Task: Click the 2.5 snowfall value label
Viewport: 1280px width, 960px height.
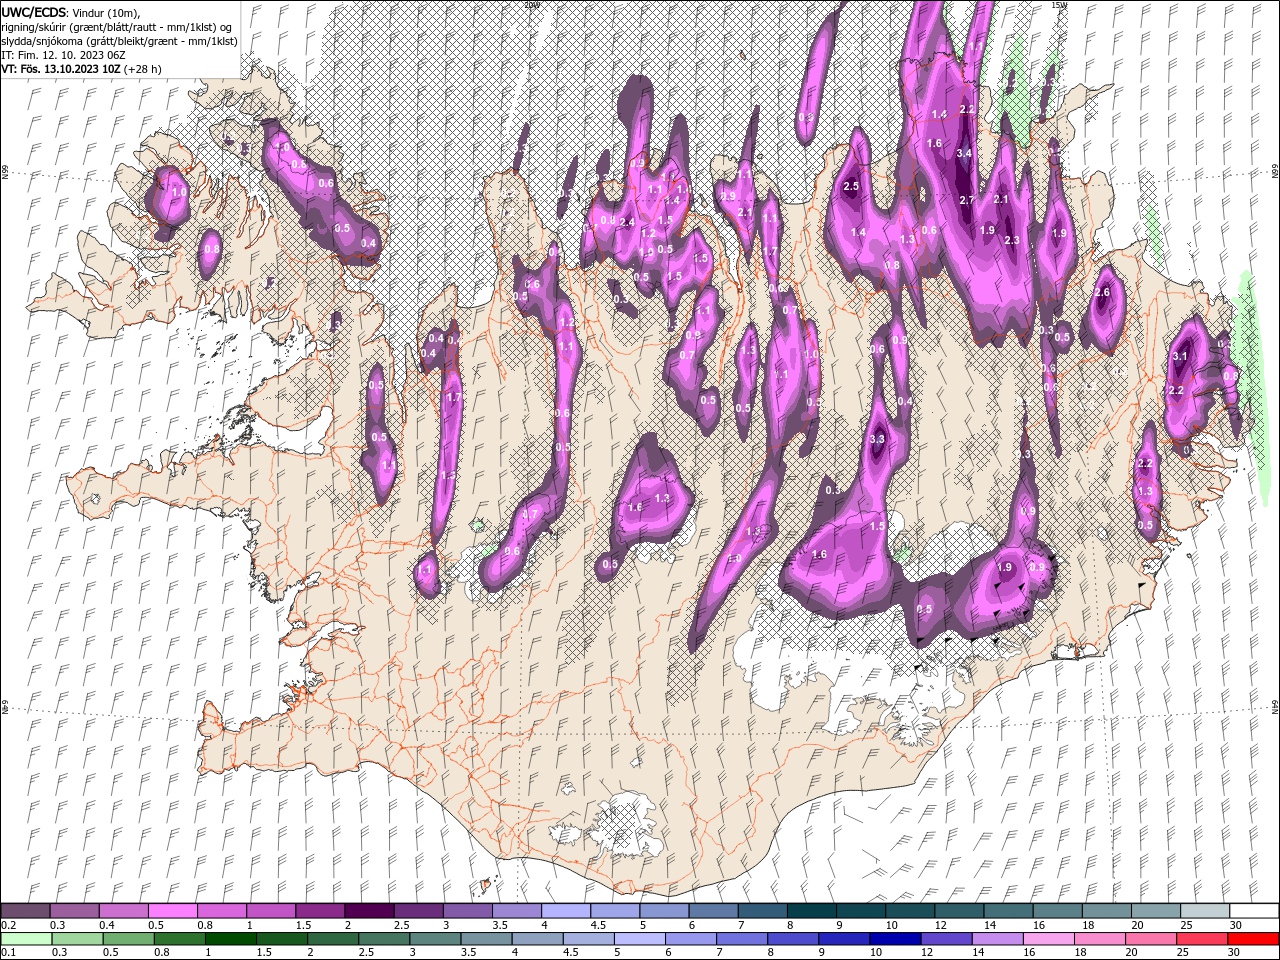Action: pos(852,186)
